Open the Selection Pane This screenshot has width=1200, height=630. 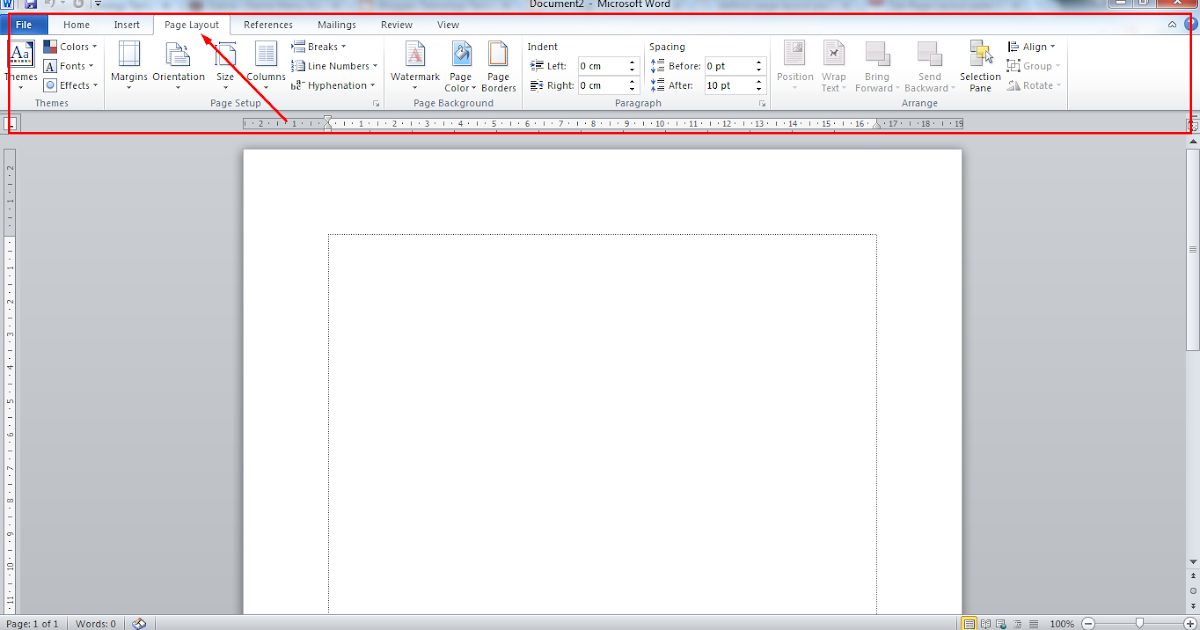979,65
